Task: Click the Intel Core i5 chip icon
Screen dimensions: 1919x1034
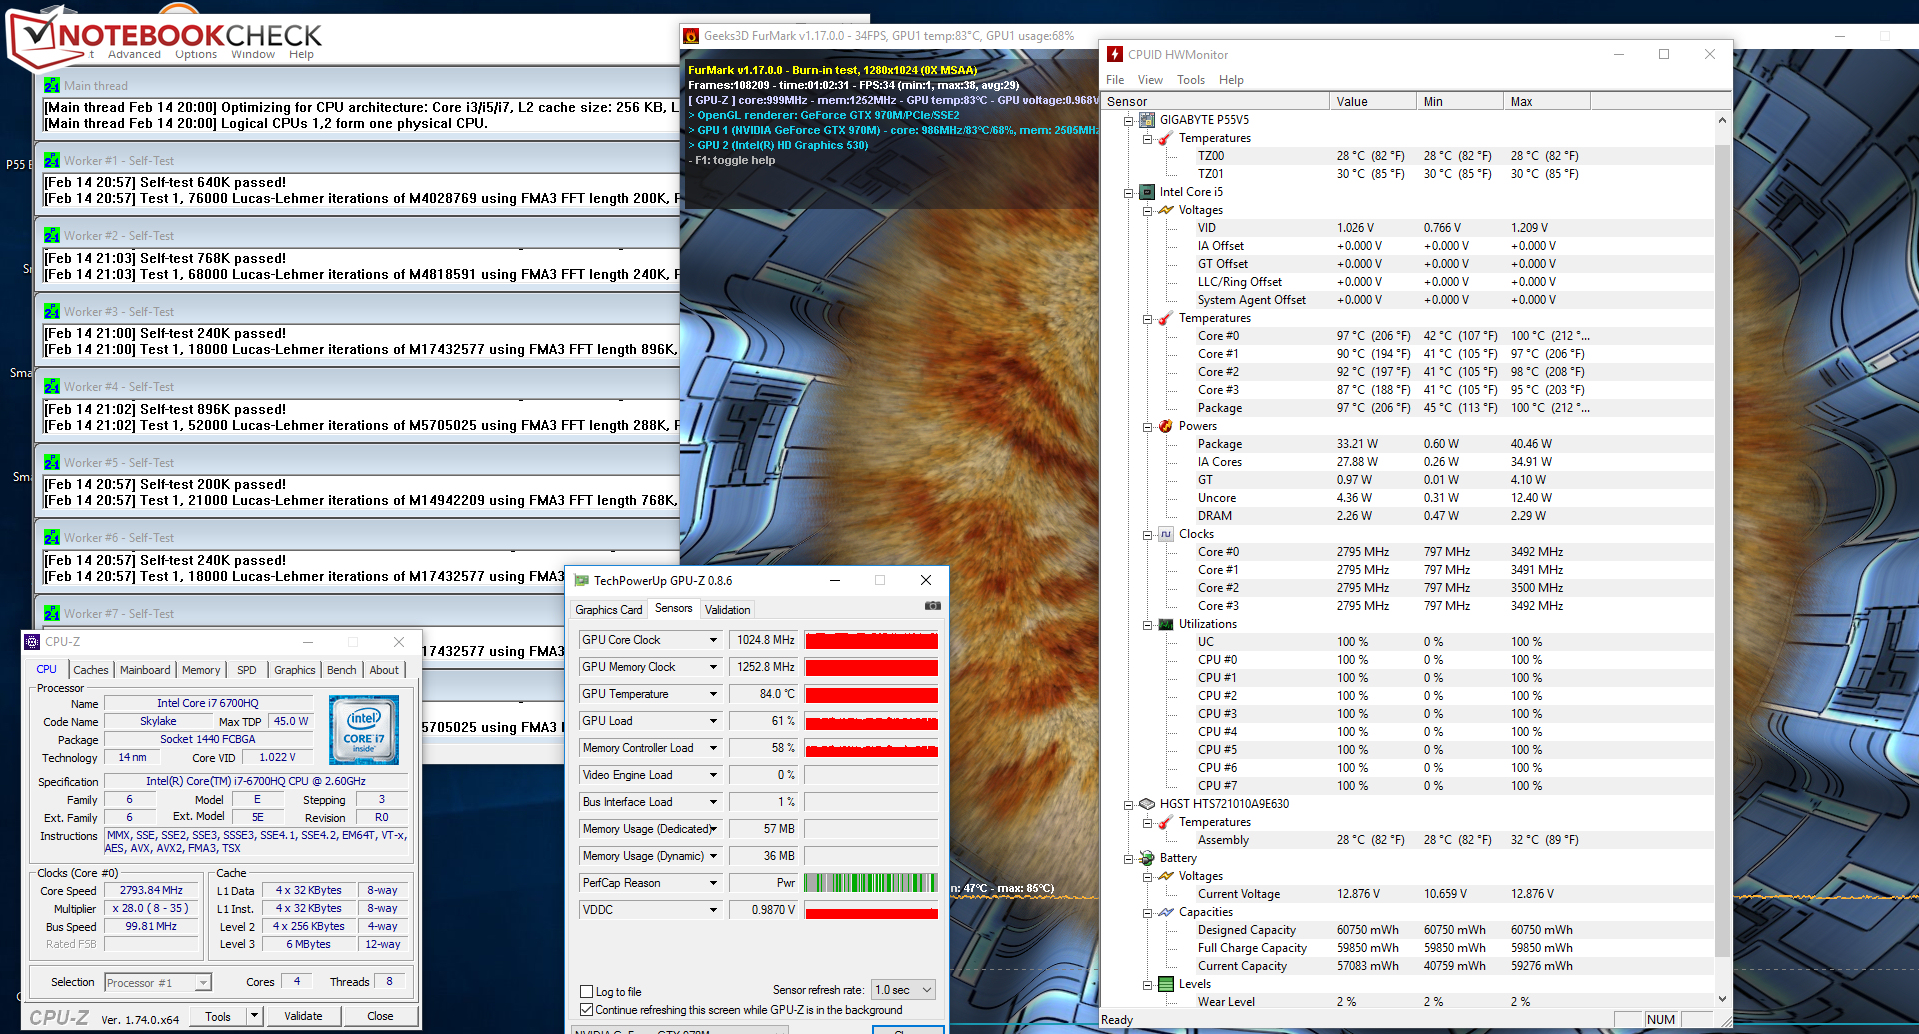Action: [x=1147, y=192]
